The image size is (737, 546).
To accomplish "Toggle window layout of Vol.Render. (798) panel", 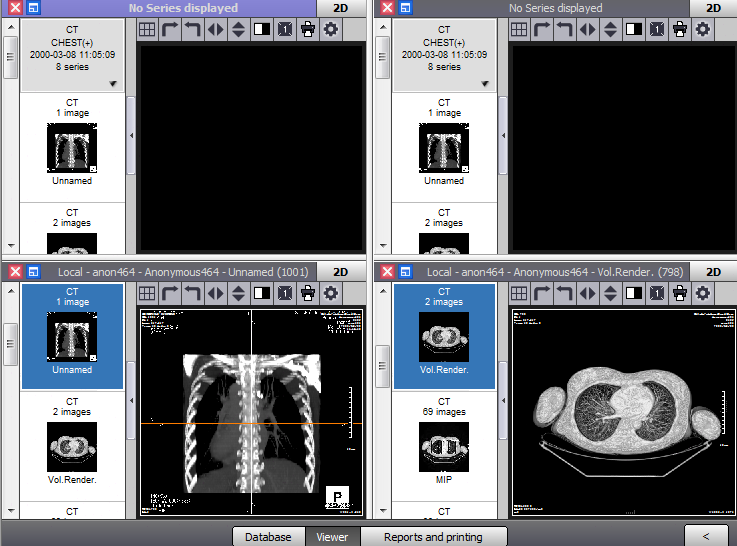I will (405, 272).
